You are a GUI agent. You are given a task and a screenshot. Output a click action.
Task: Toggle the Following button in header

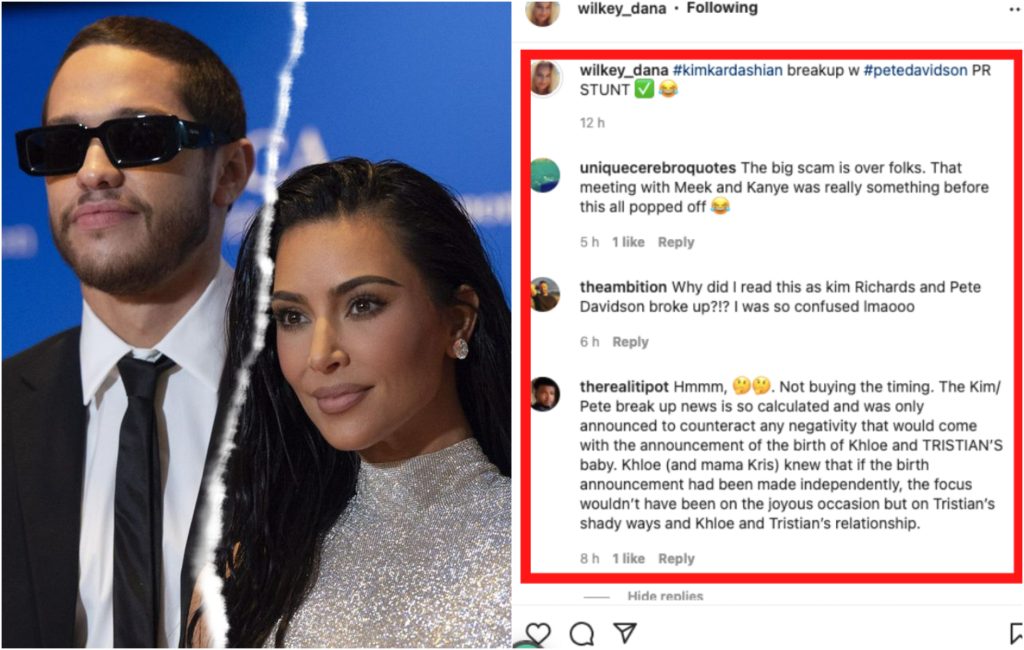pos(722,8)
